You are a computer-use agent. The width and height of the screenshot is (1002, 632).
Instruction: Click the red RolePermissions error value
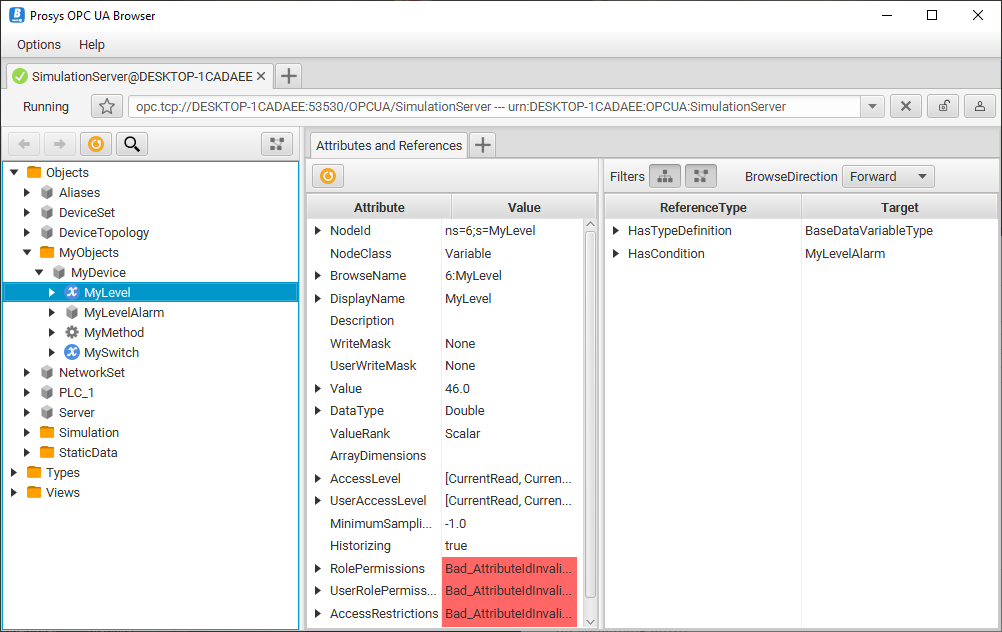pyautogui.click(x=509, y=569)
